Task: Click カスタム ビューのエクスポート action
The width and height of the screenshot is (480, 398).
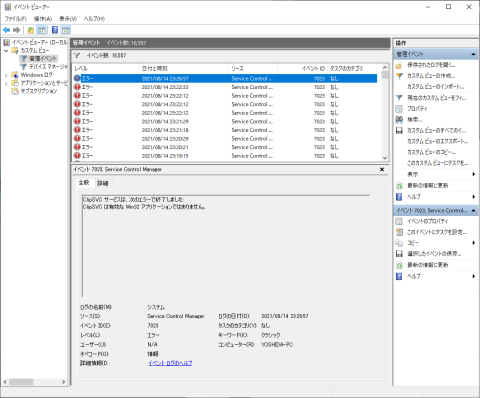Action: [437, 141]
